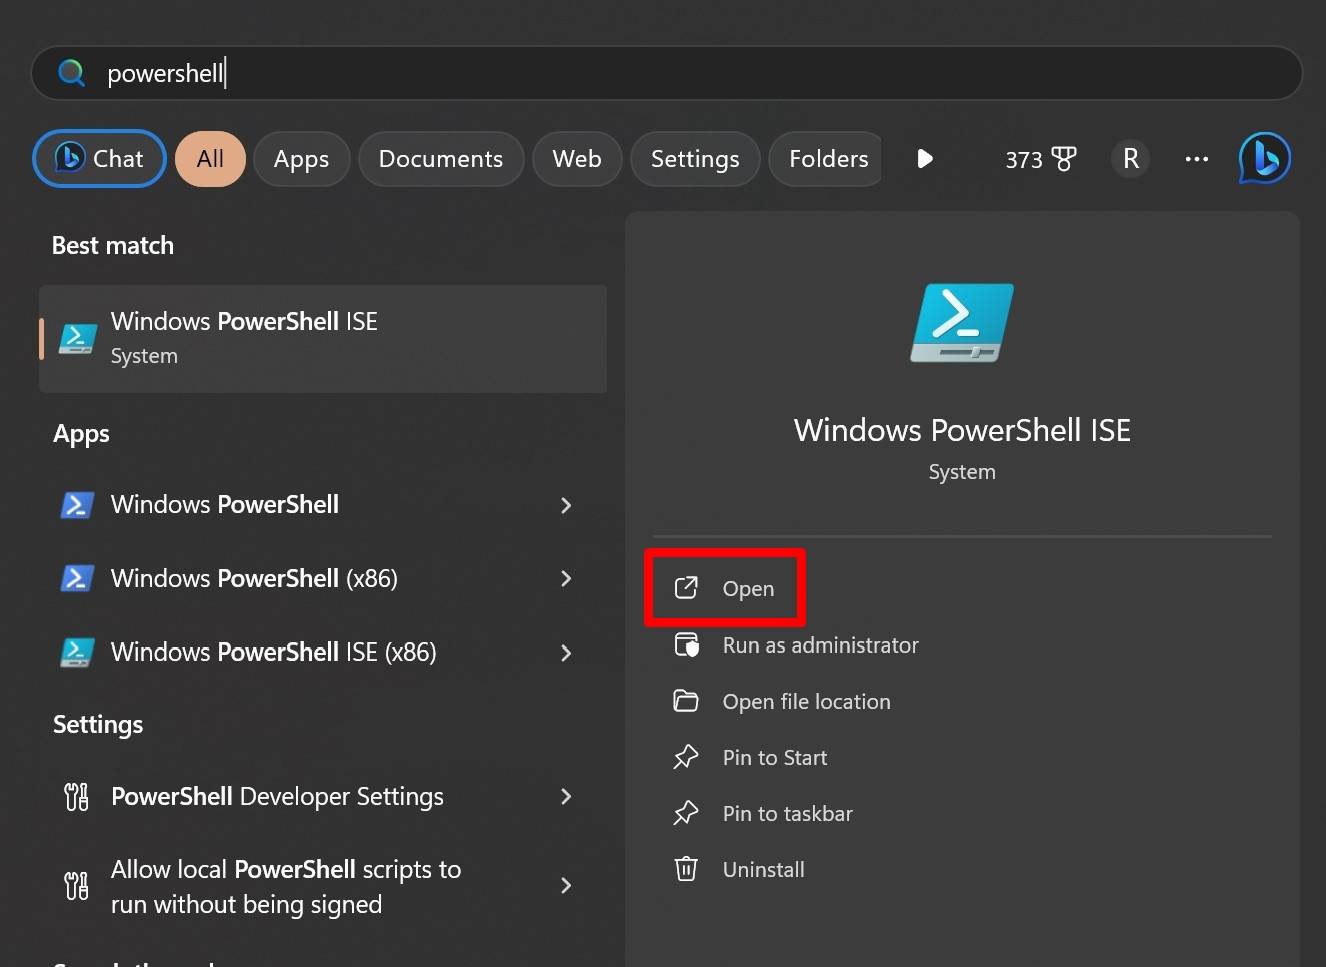Click the Open file location folder icon
This screenshot has width=1326, height=967.
point(686,701)
